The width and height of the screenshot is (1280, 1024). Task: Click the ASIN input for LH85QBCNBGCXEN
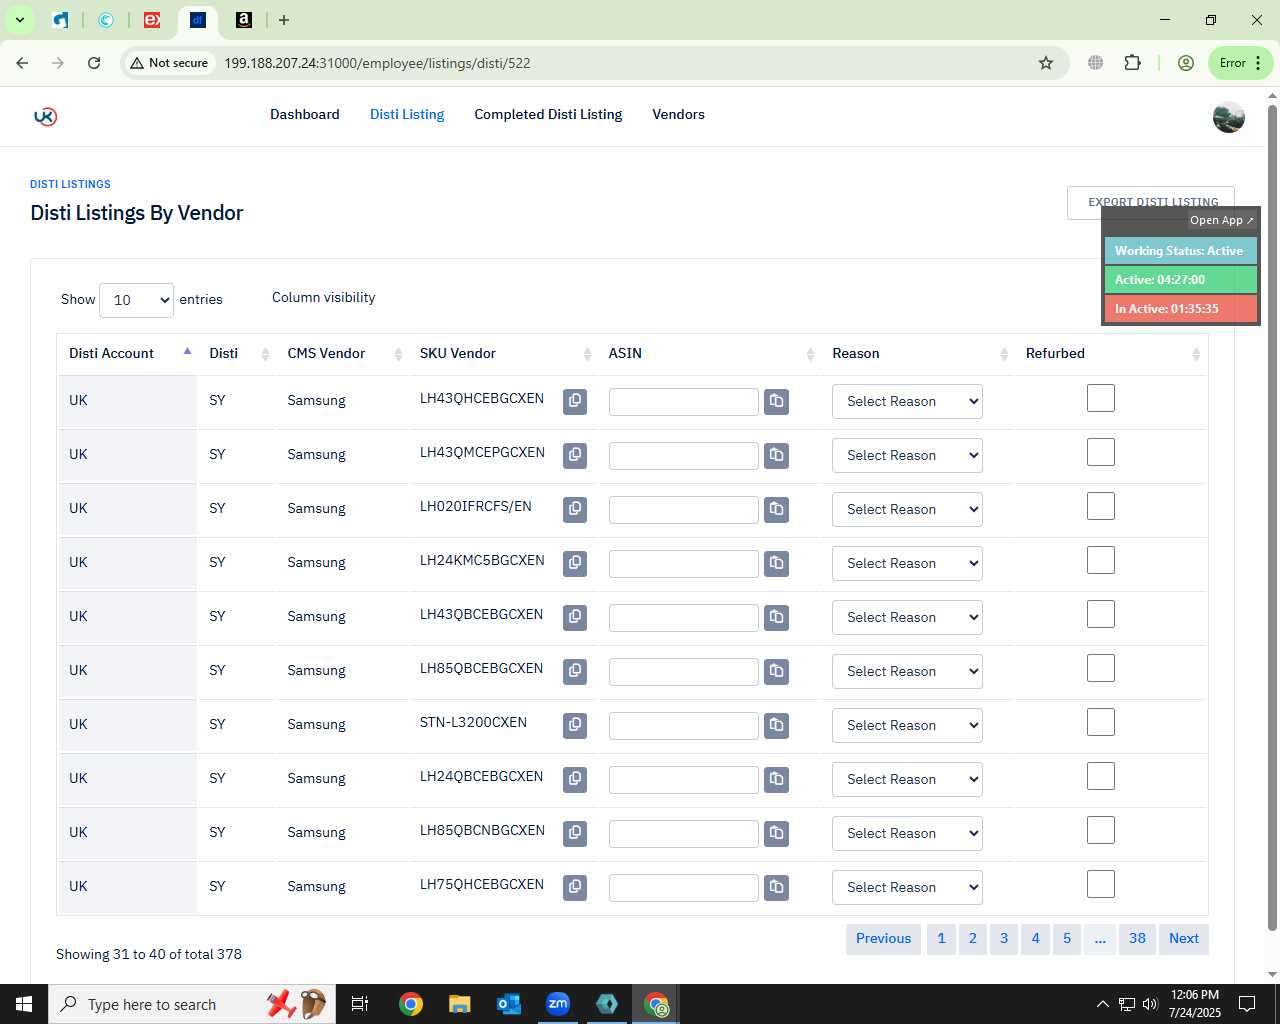pyautogui.click(x=684, y=834)
